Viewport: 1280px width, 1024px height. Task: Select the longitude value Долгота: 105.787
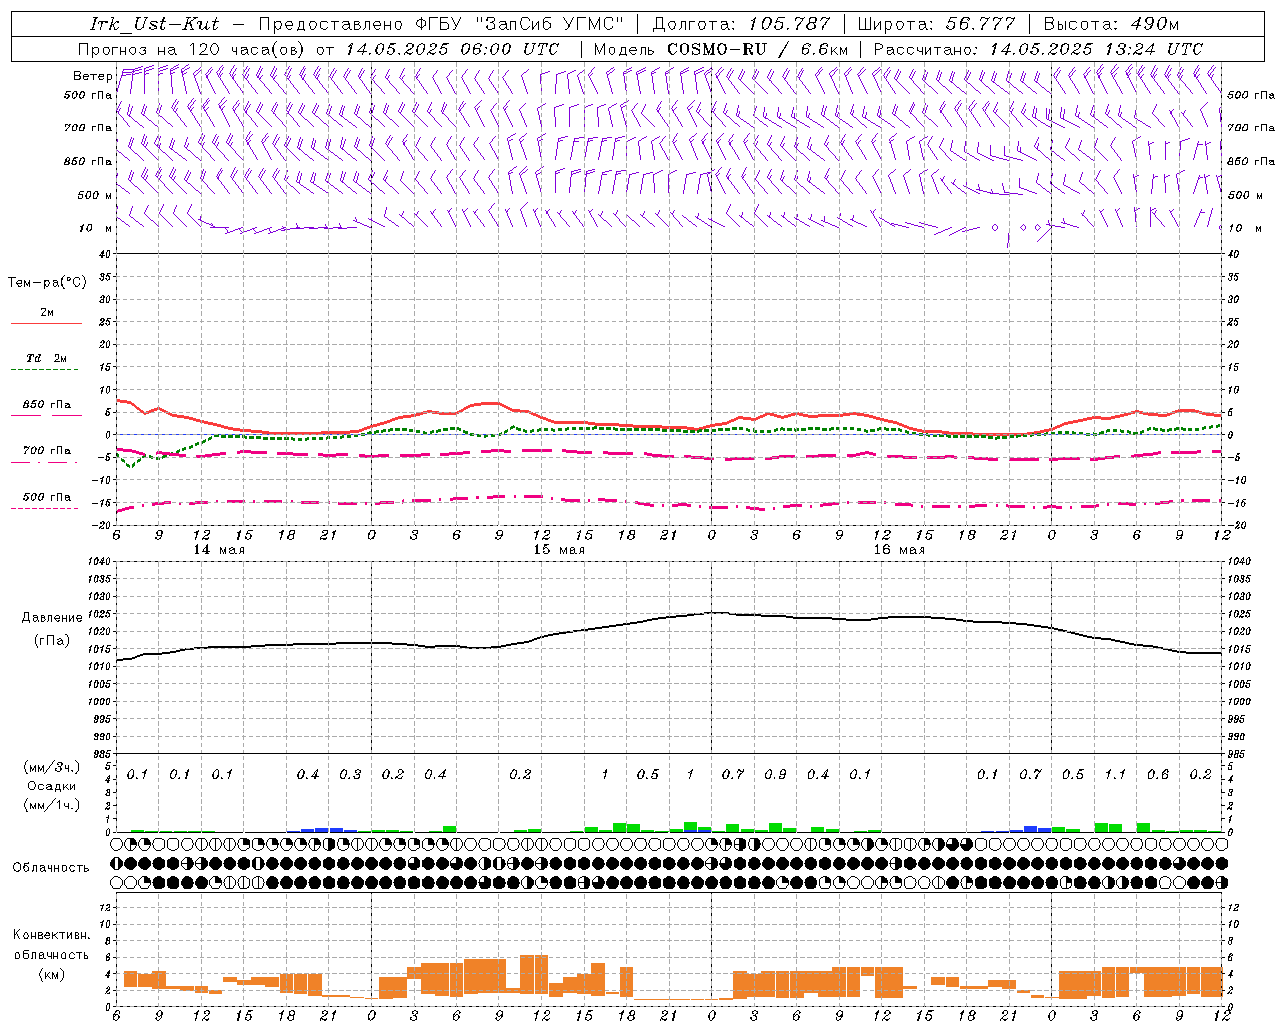click(741, 24)
